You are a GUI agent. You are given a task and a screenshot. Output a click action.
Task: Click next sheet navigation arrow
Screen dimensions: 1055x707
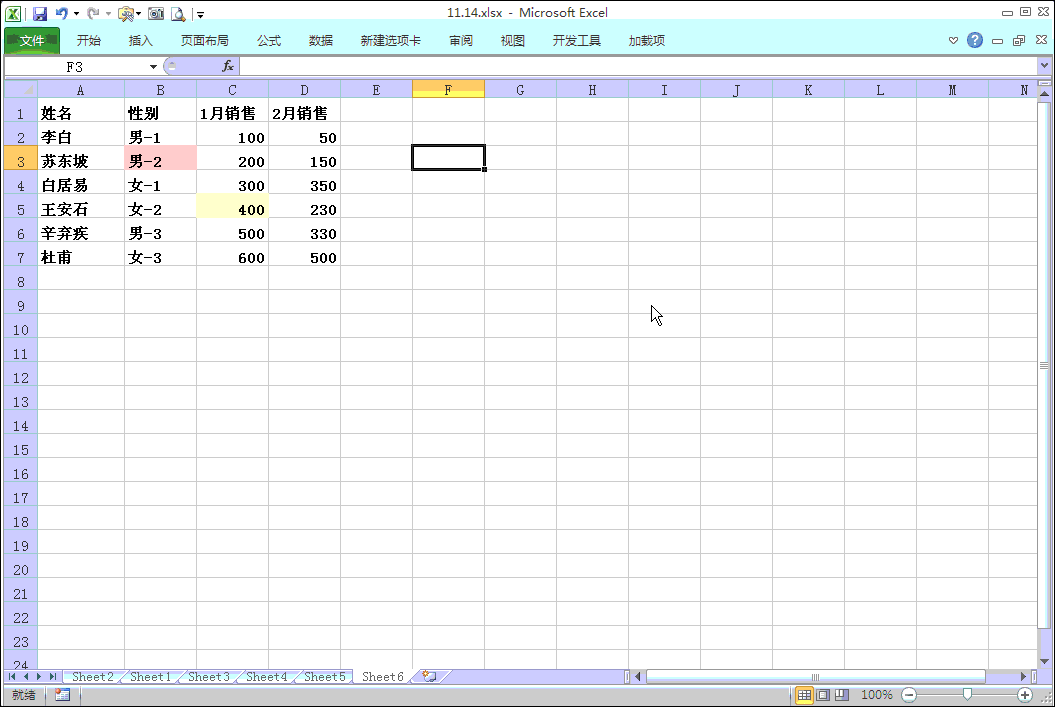[39, 677]
